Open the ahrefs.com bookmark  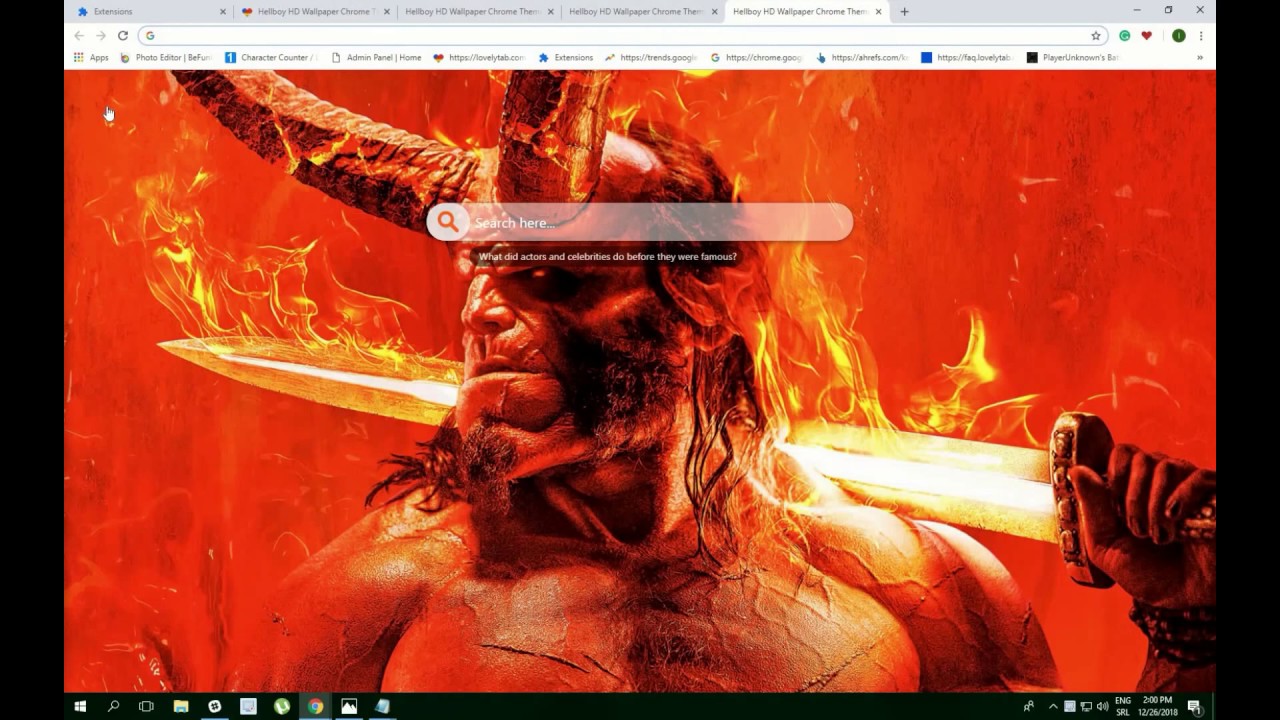click(x=863, y=58)
